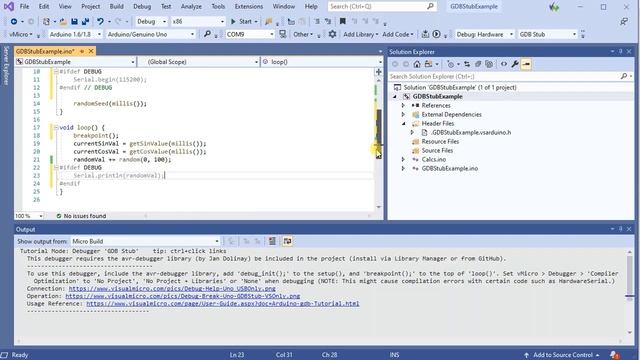Open the GDB Stub debugger dropdown
The image size is (640, 360).
[547, 34]
